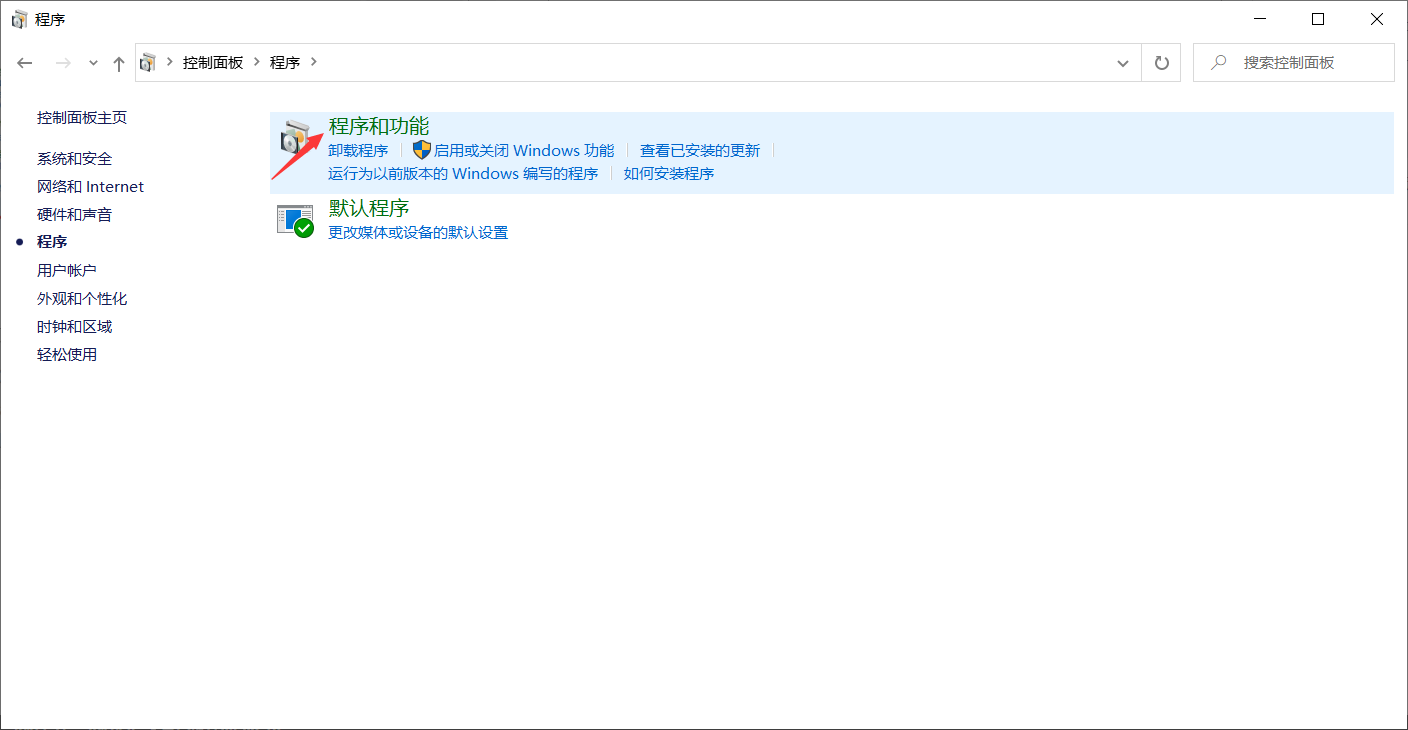
Task: Click 卸载程序 link
Action: pos(358,150)
